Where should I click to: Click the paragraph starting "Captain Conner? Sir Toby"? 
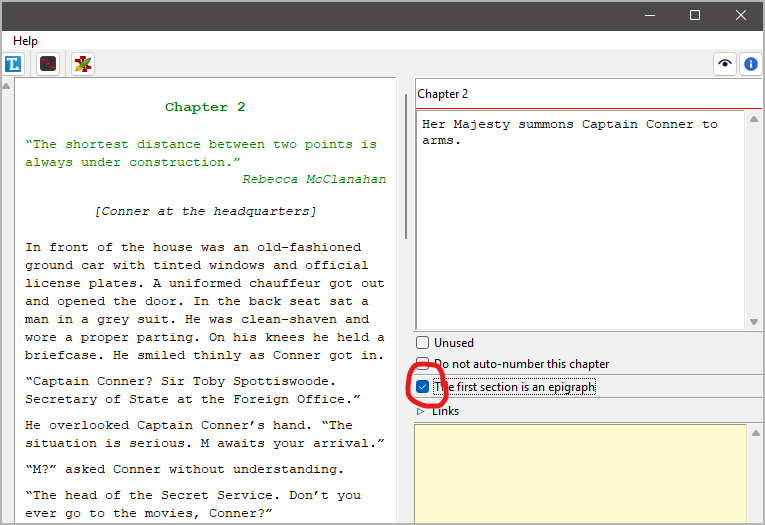(x=193, y=390)
